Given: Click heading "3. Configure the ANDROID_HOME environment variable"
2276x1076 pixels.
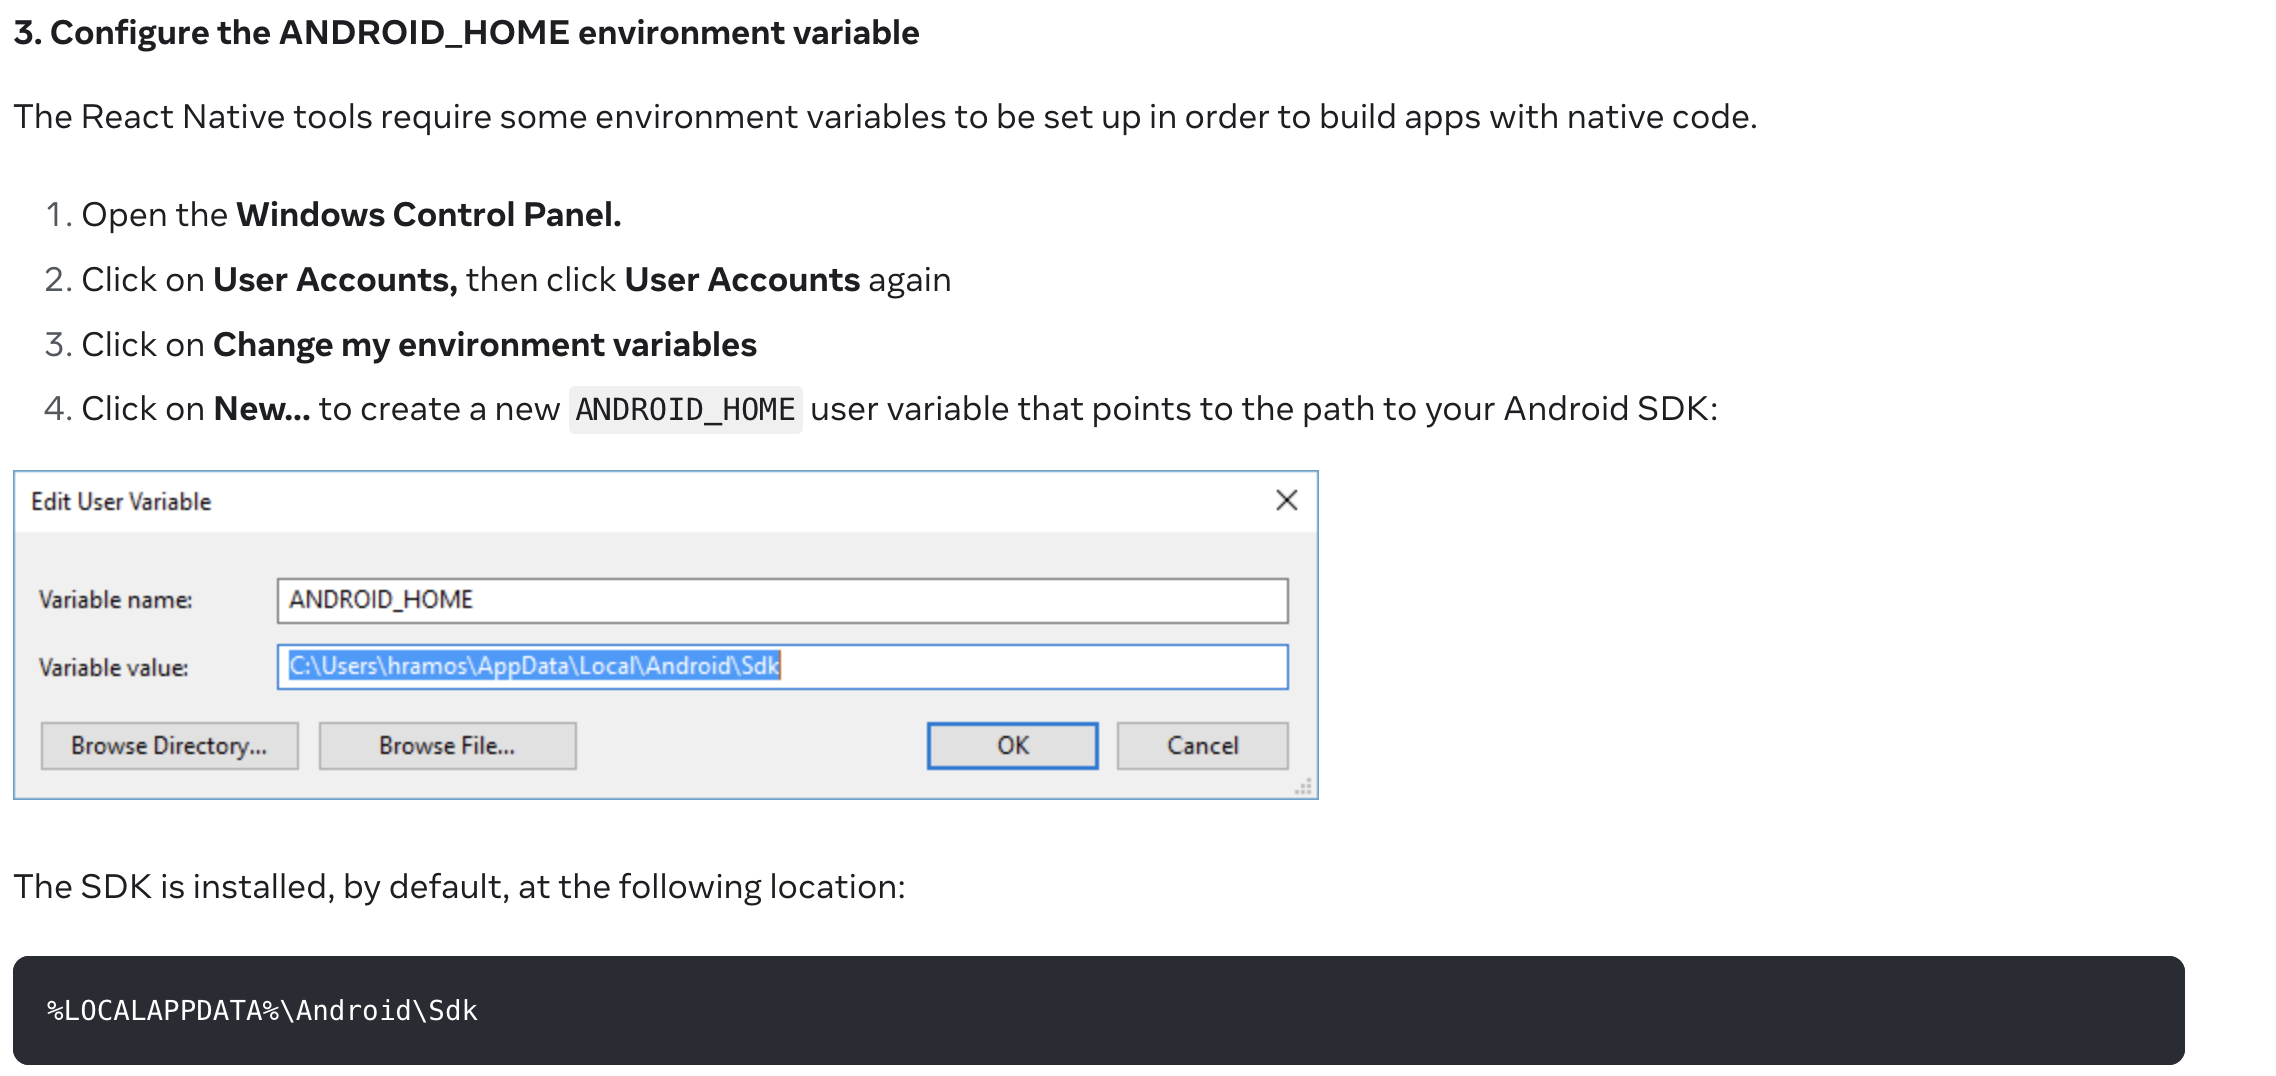Looking at the screenshot, I should coord(466,33).
